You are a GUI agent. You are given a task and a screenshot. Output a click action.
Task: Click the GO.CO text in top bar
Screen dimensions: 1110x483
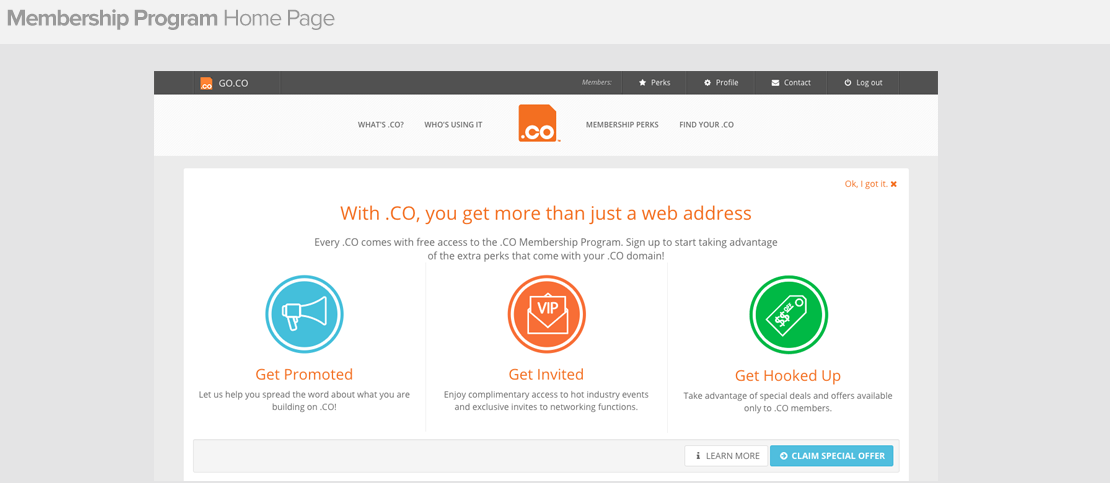234,83
